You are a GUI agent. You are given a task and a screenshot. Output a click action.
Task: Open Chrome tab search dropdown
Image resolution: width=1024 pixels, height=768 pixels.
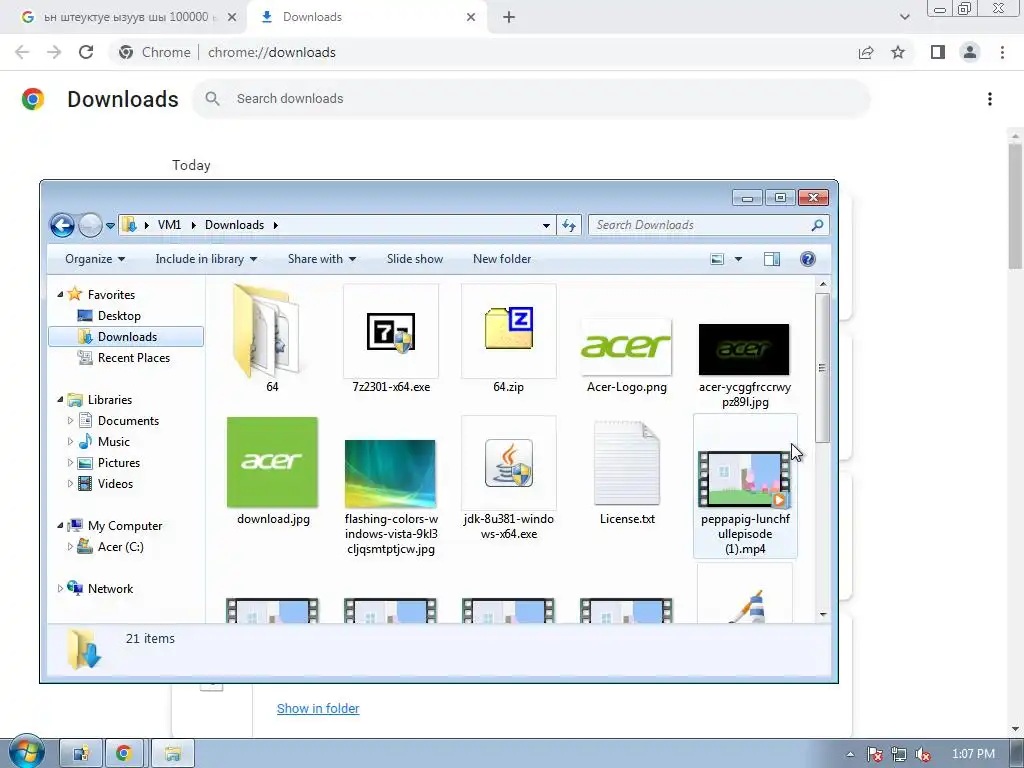coord(904,17)
